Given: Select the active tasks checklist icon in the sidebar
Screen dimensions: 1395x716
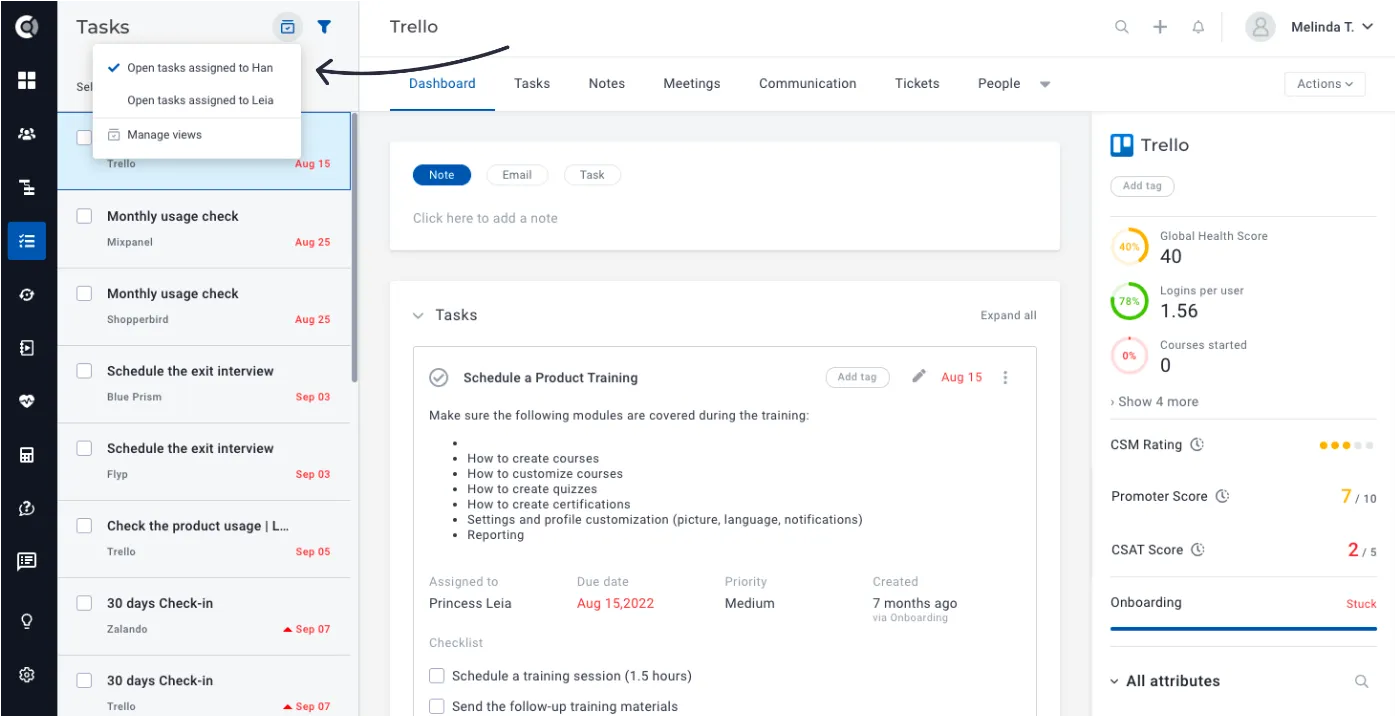Looking at the screenshot, I should click(27, 241).
